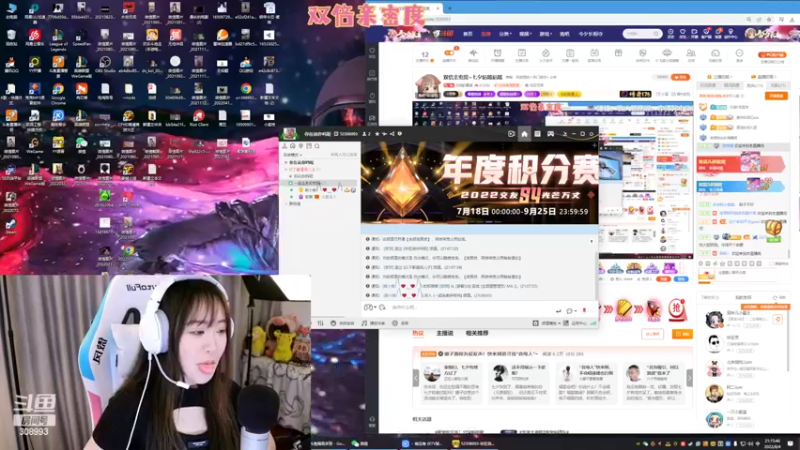Click the History clock icon in Douyu top bar
This screenshot has width=800, height=450.
pos(670,34)
